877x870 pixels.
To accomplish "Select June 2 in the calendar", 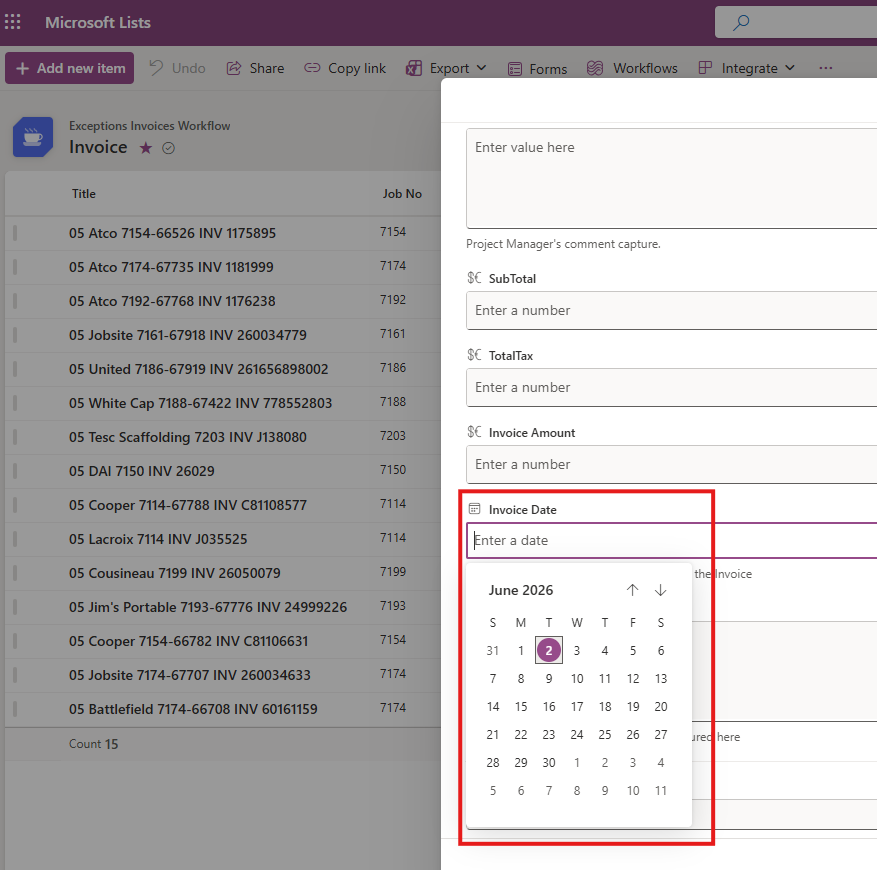I will tap(549, 650).
